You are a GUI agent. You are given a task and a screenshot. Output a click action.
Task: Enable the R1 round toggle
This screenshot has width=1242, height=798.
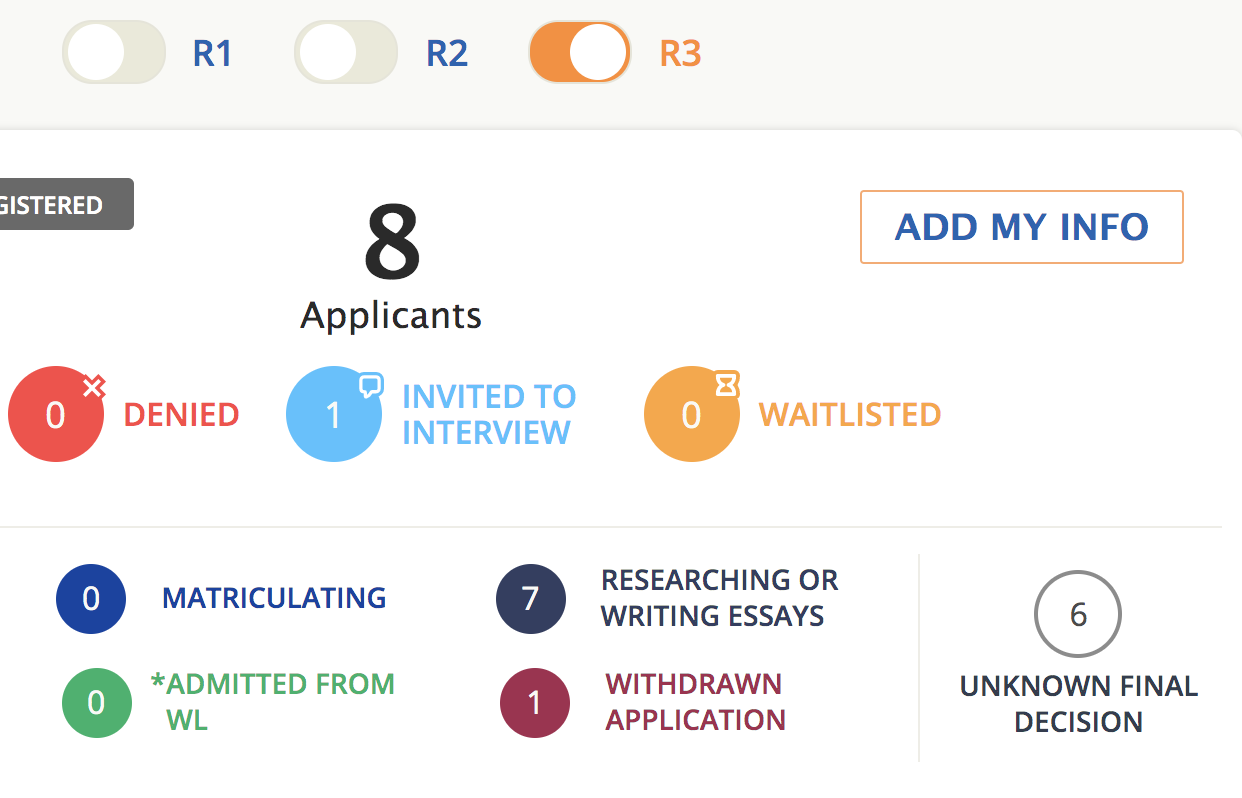(x=114, y=52)
